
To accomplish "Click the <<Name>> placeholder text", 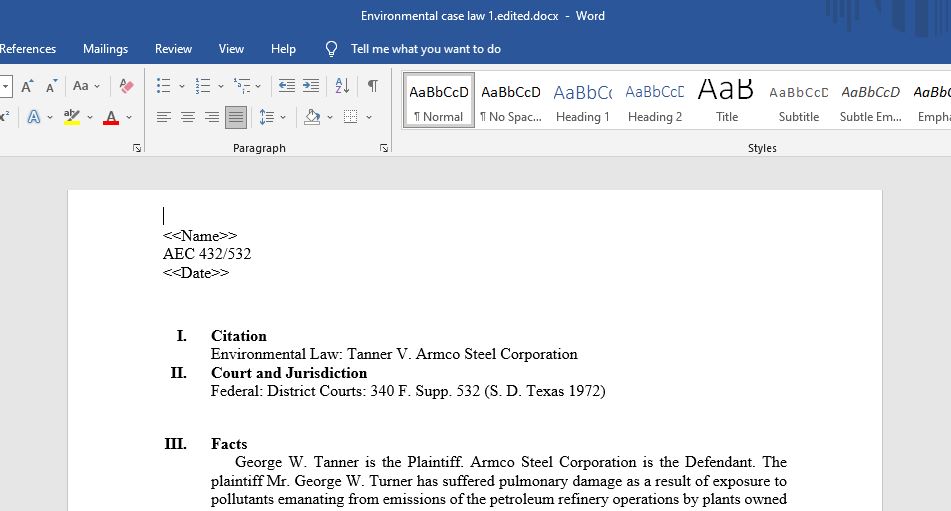I will pos(200,236).
